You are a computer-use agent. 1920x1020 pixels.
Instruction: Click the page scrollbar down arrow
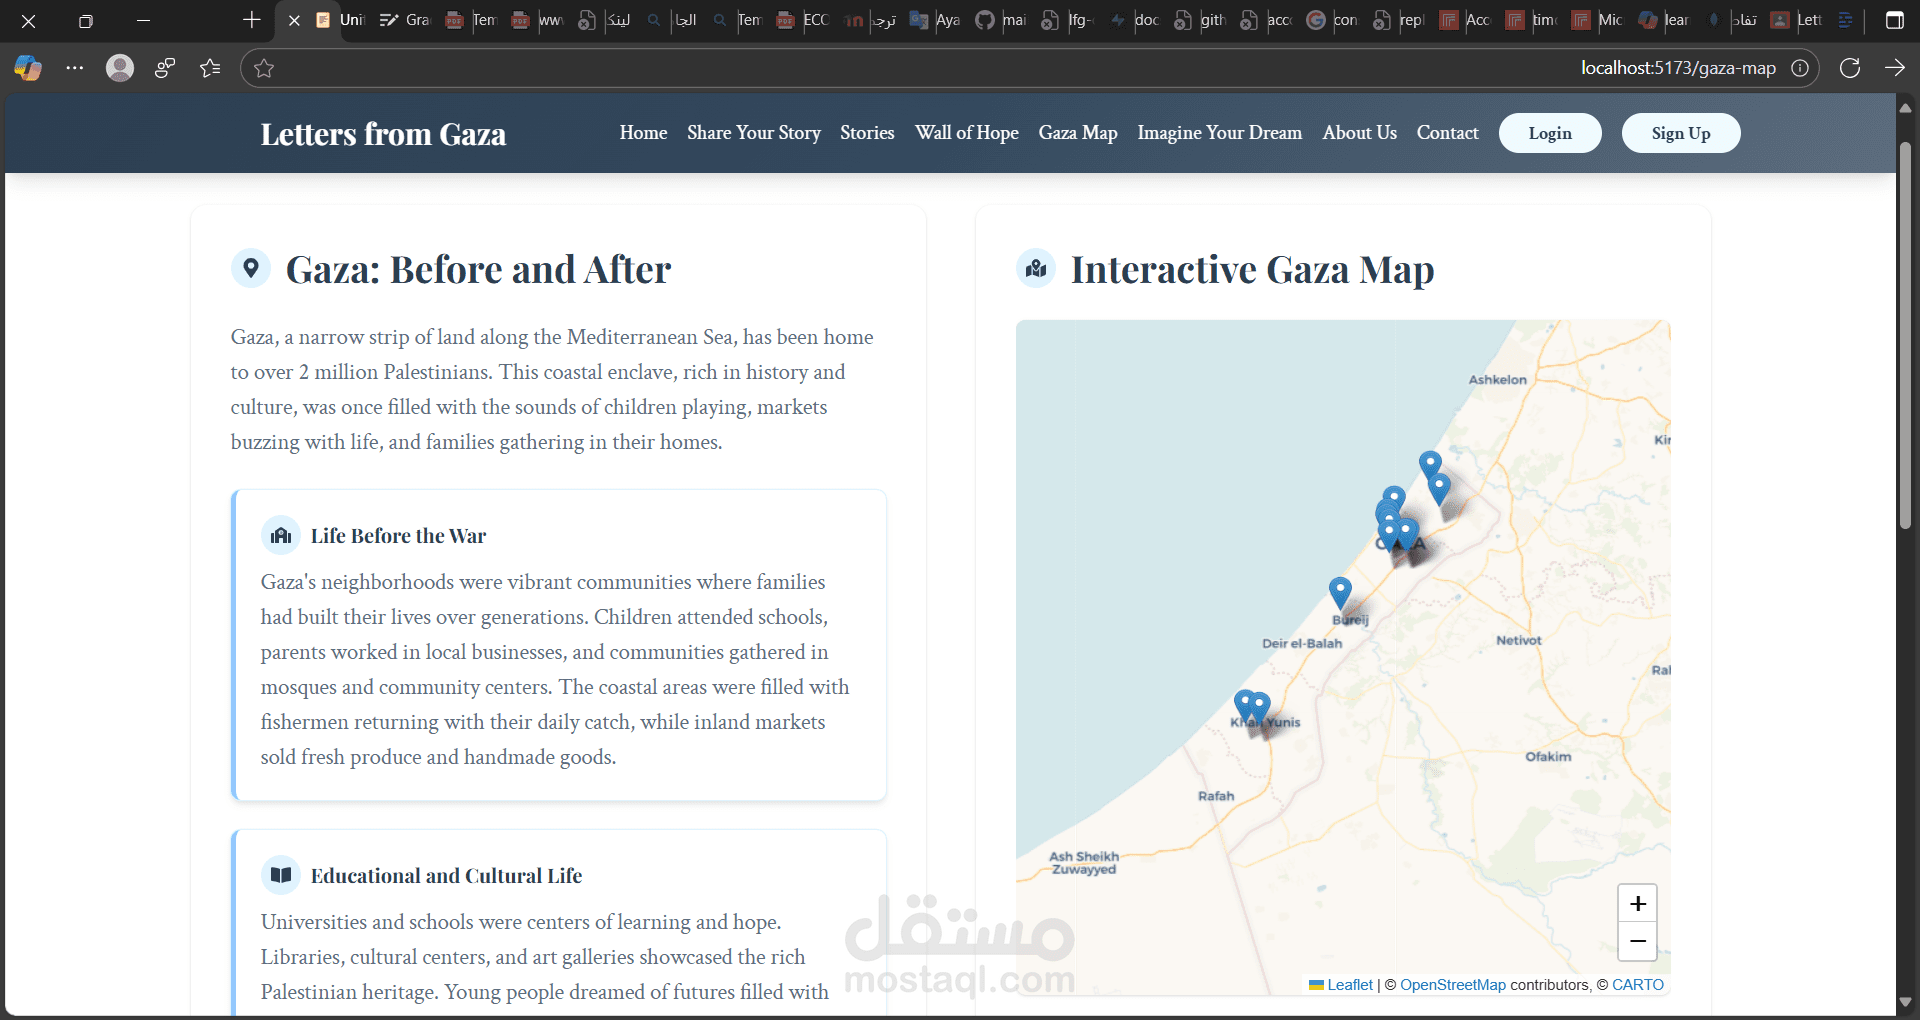pyautogui.click(x=1906, y=1002)
